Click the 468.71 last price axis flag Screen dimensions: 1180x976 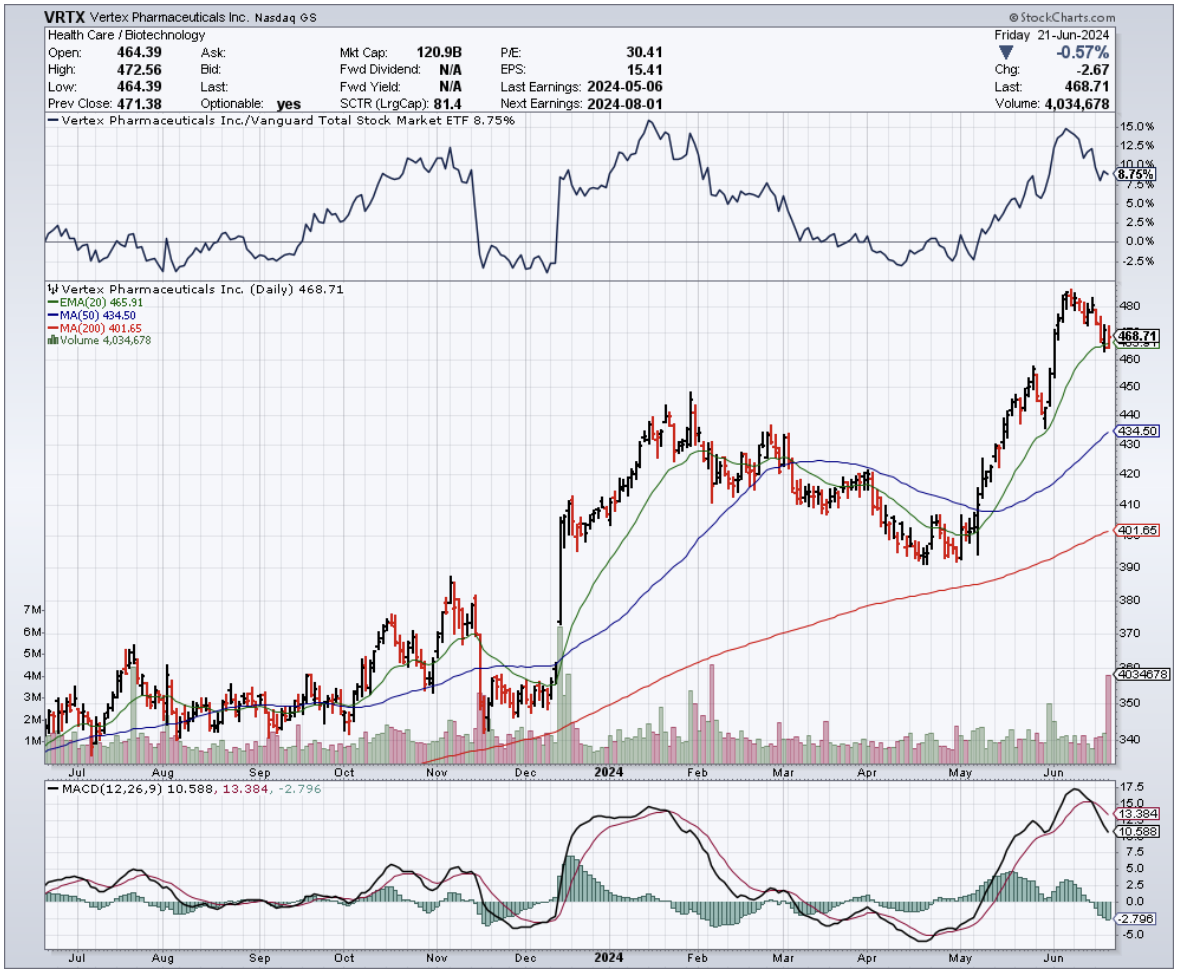point(1138,336)
